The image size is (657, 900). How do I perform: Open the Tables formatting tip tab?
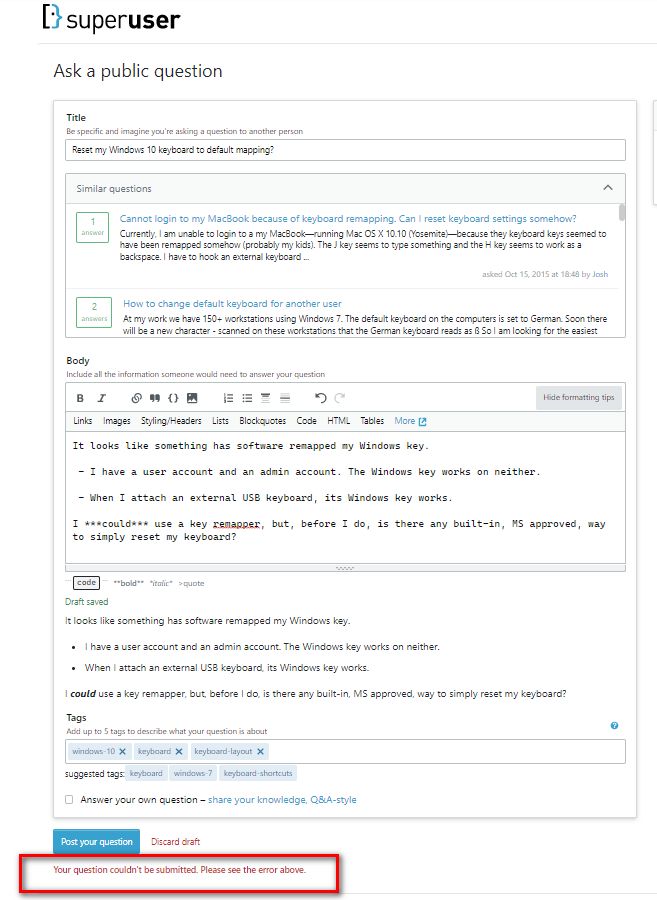(x=372, y=421)
